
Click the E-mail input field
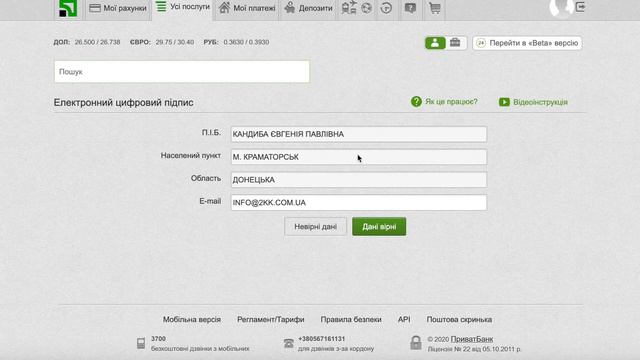point(359,203)
